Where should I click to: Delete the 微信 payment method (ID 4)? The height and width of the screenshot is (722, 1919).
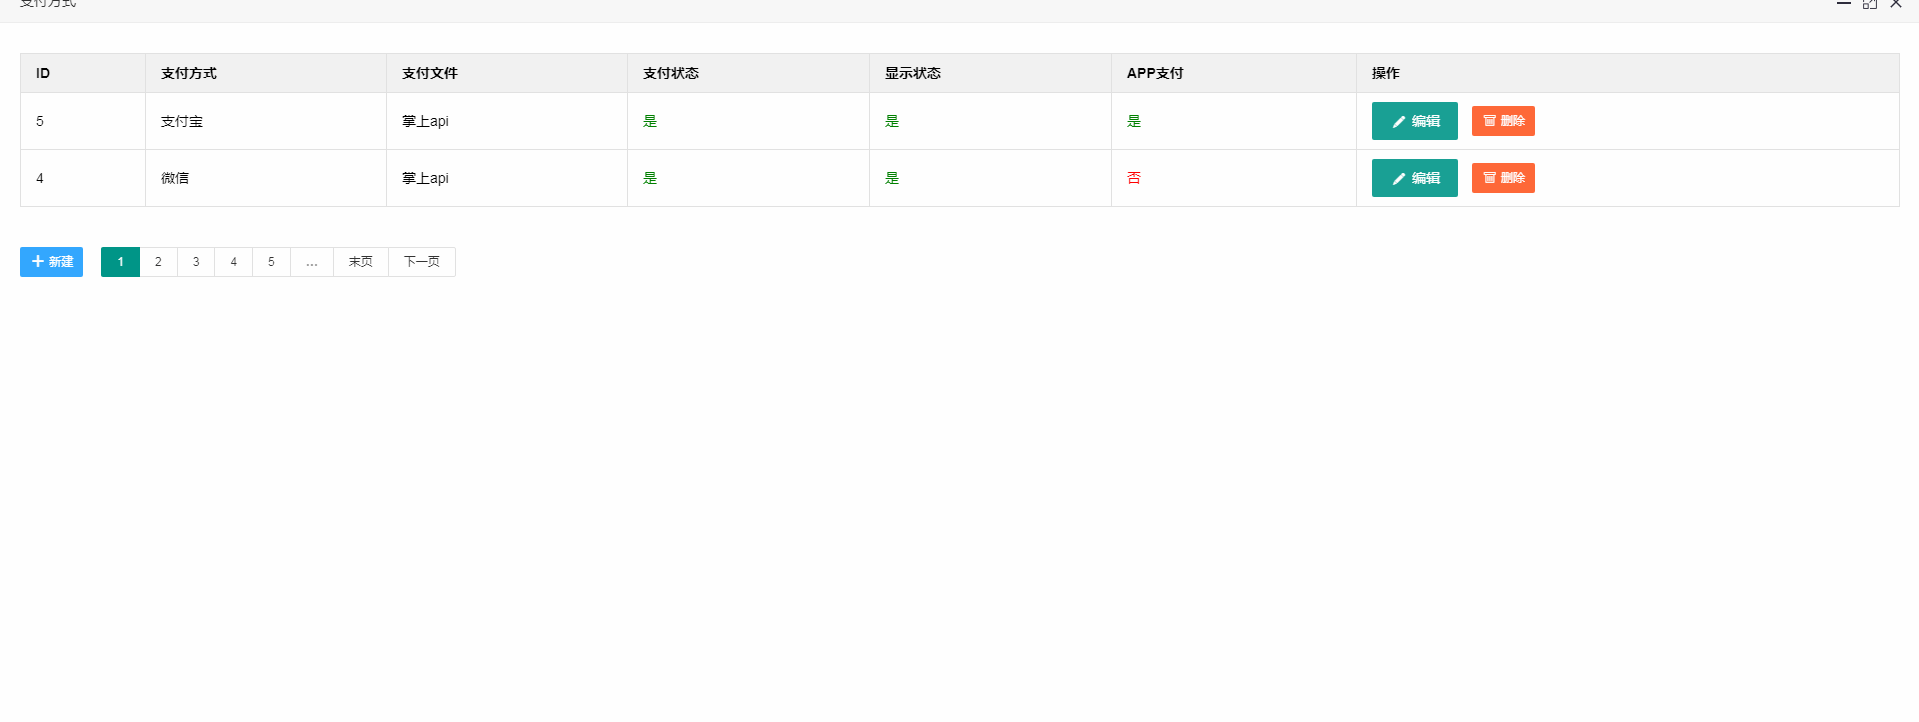click(1502, 178)
